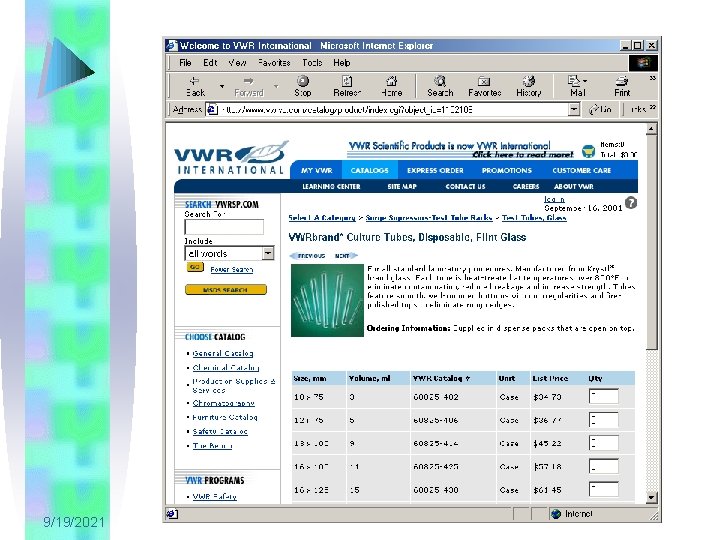Image resolution: width=720 pixels, height=540 pixels.
Task: Click the Select A Category breadcrumb link
Action: [322, 218]
